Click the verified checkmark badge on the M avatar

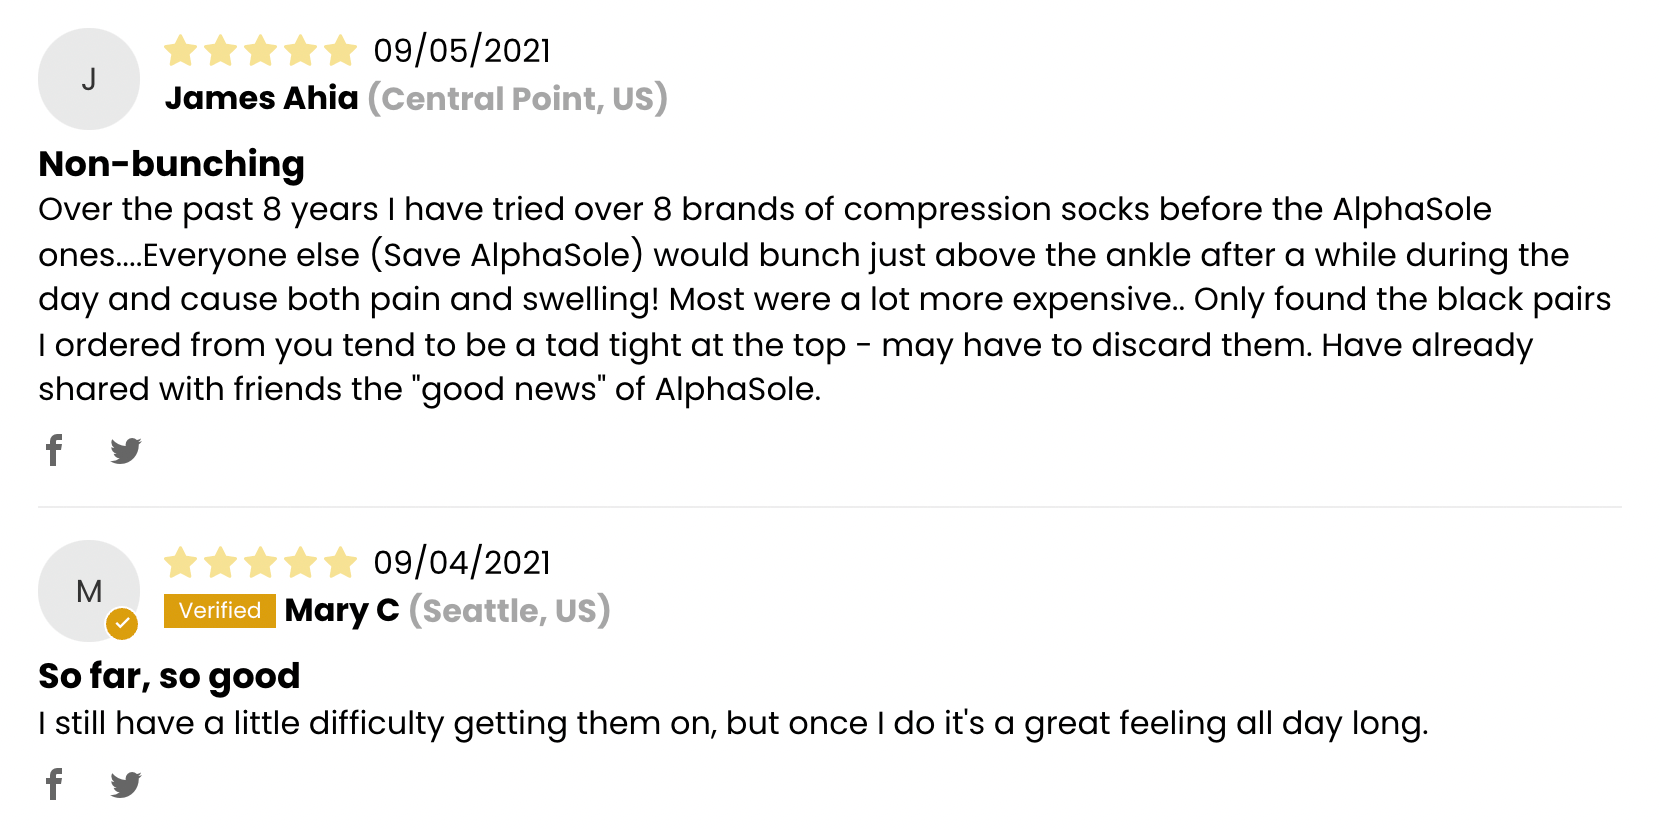click(x=122, y=624)
